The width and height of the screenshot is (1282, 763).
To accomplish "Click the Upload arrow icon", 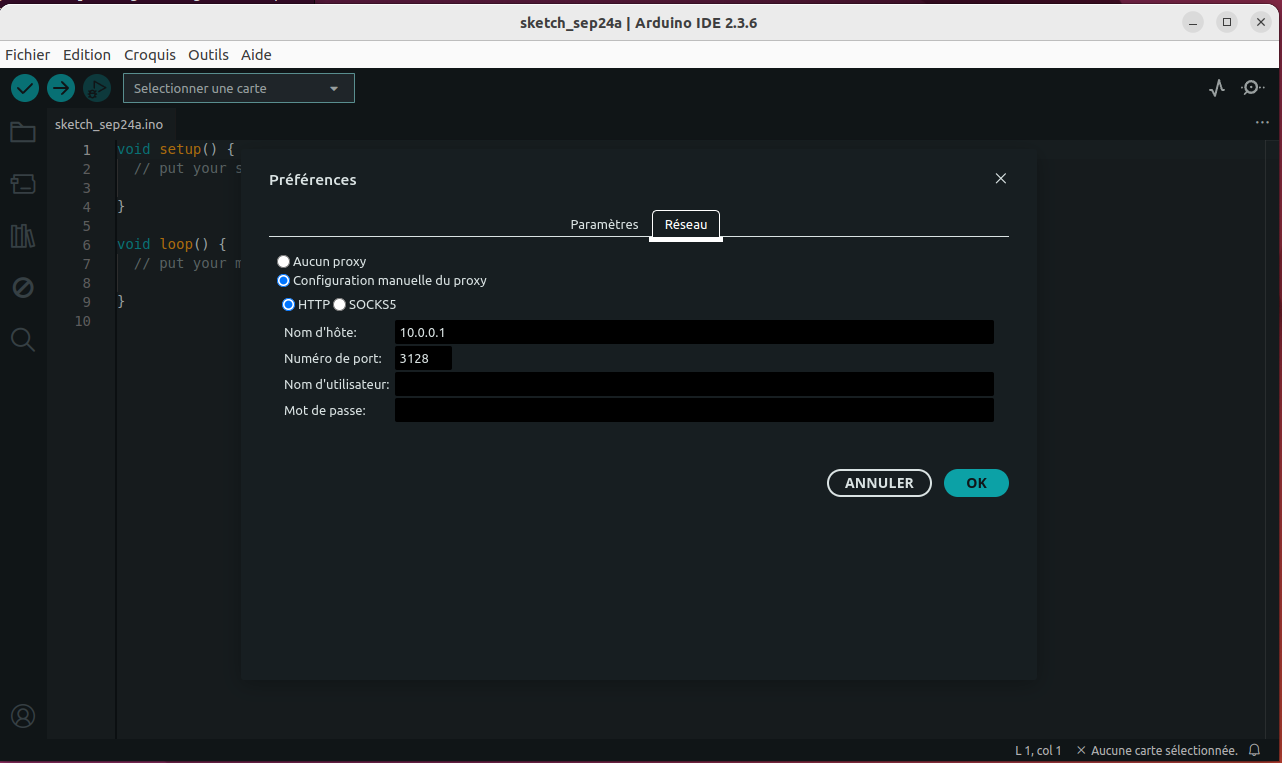I will tap(61, 88).
